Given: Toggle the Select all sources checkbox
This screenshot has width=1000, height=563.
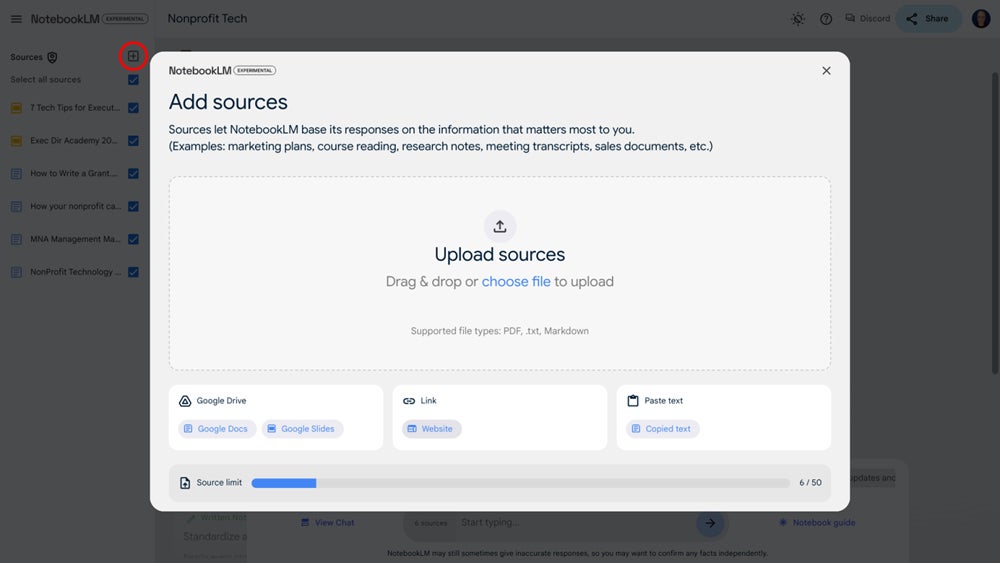Looking at the screenshot, I should [x=133, y=80].
